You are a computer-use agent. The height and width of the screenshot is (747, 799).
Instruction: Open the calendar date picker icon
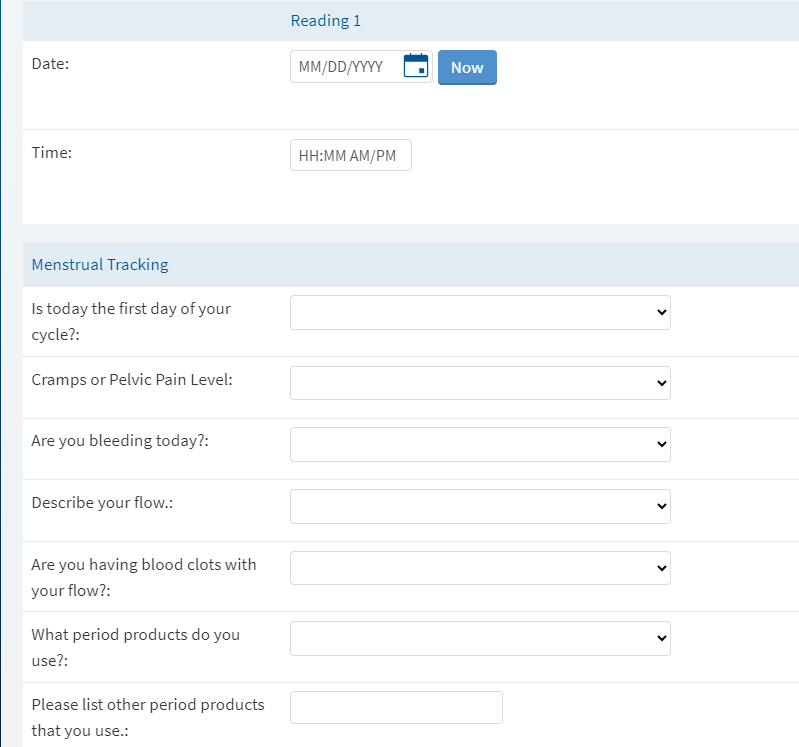[416, 66]
